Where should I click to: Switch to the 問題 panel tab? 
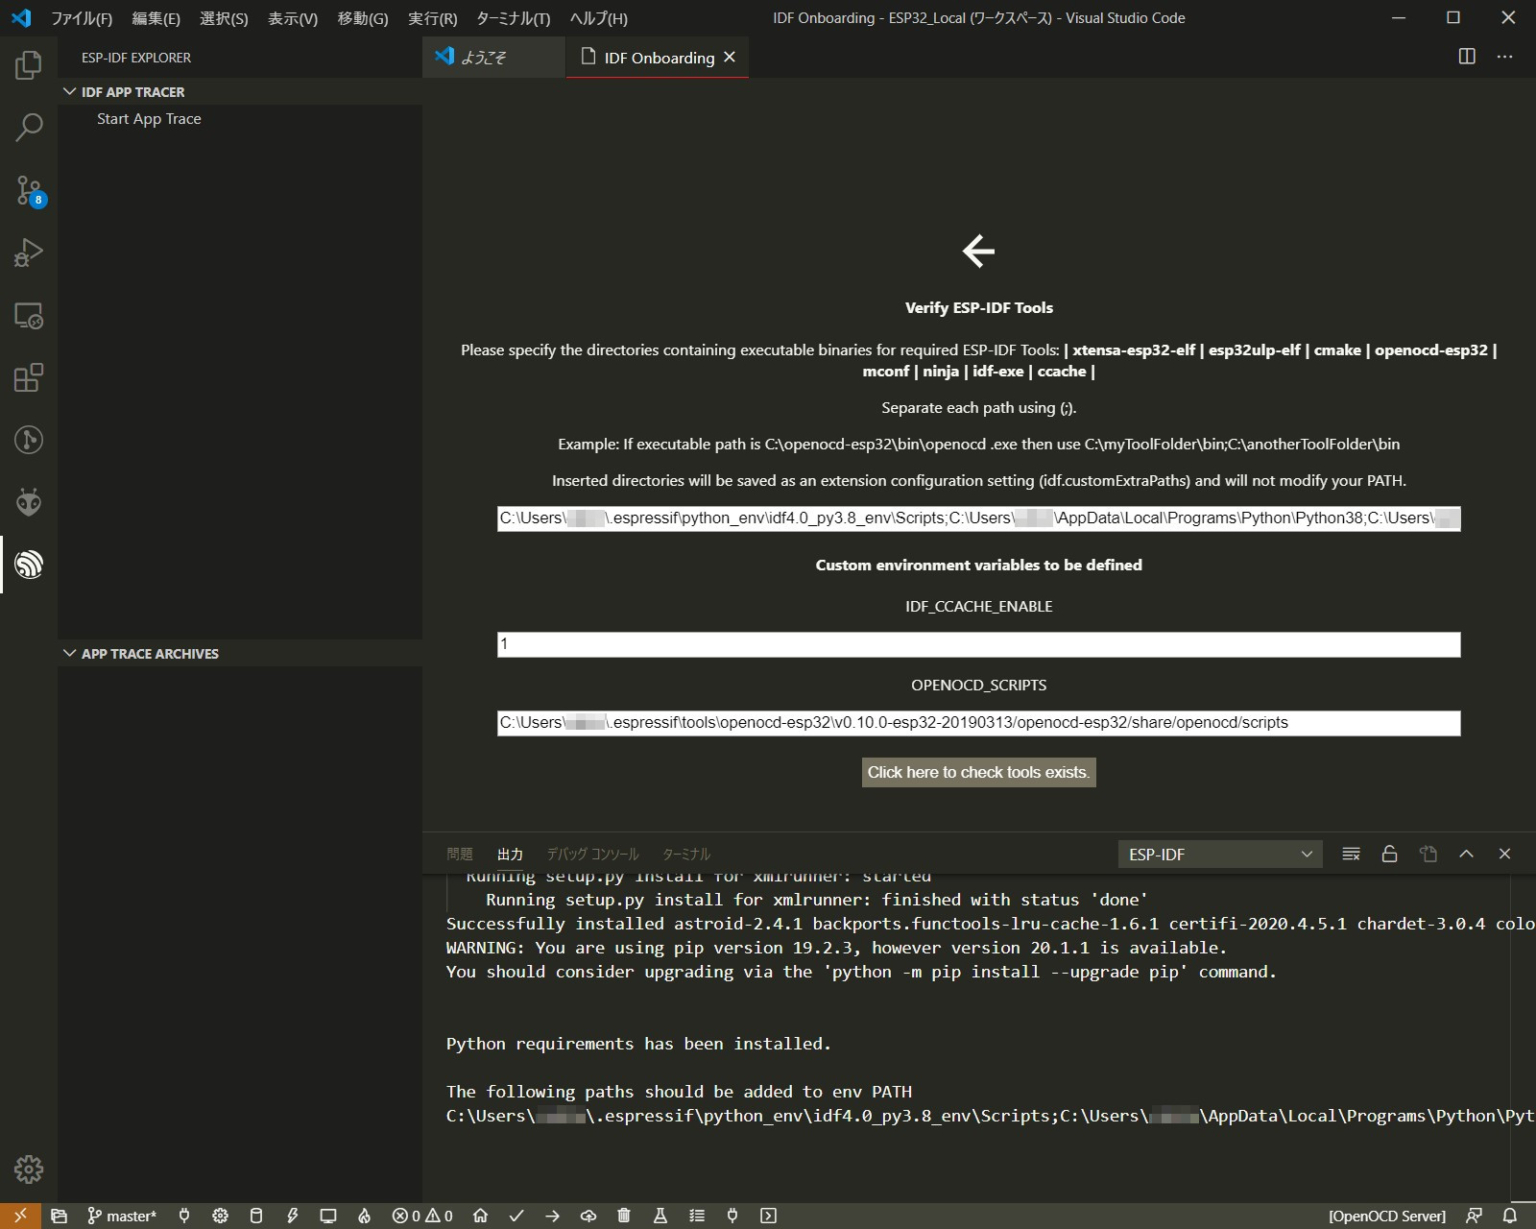click(459, 854)
